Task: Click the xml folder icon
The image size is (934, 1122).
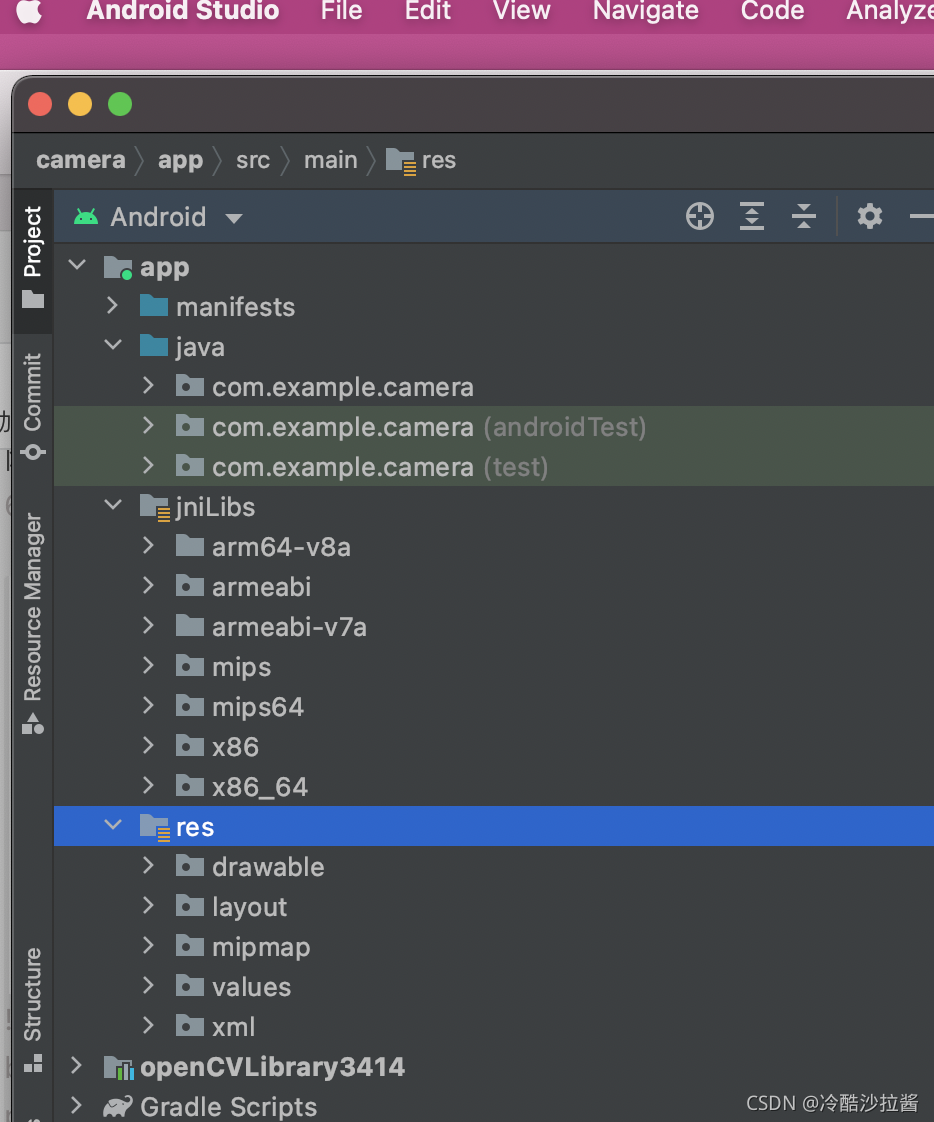Action: coord(190,1027)
